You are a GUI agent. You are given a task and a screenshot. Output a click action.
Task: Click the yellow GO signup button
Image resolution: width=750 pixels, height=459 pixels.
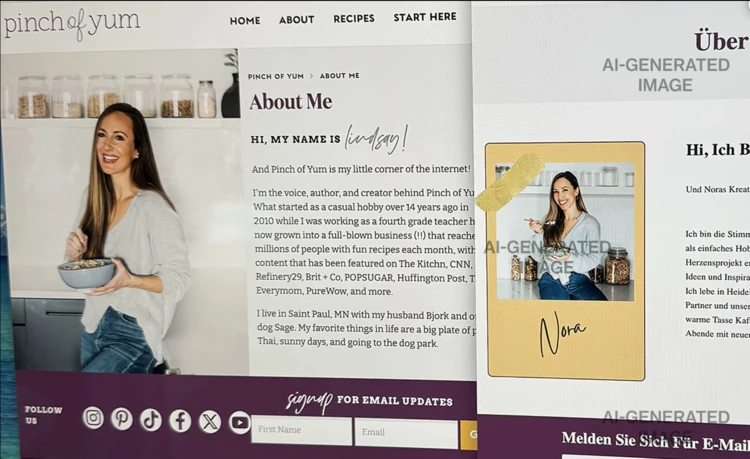tap(469, 435)
